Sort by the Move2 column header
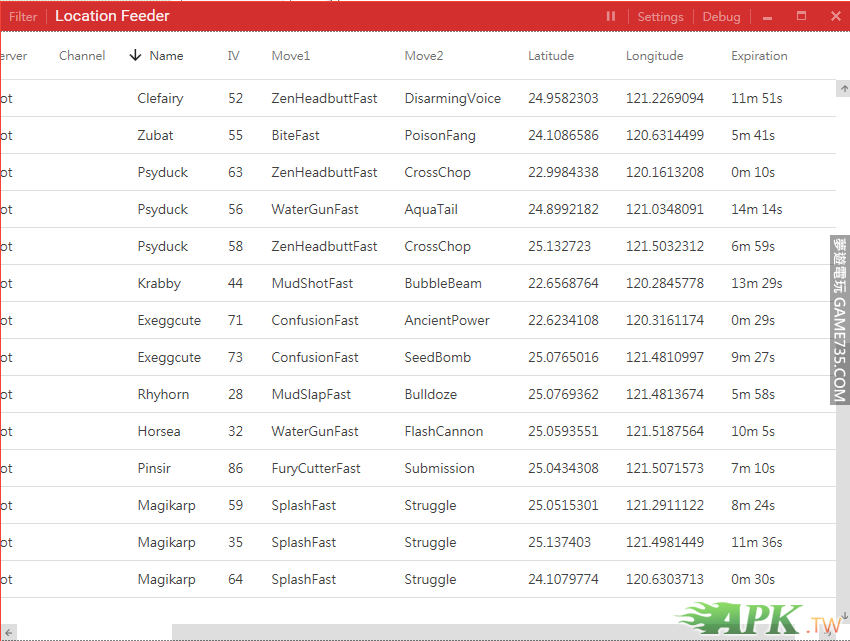The image size is (850, 641). (x=423, y=55)
